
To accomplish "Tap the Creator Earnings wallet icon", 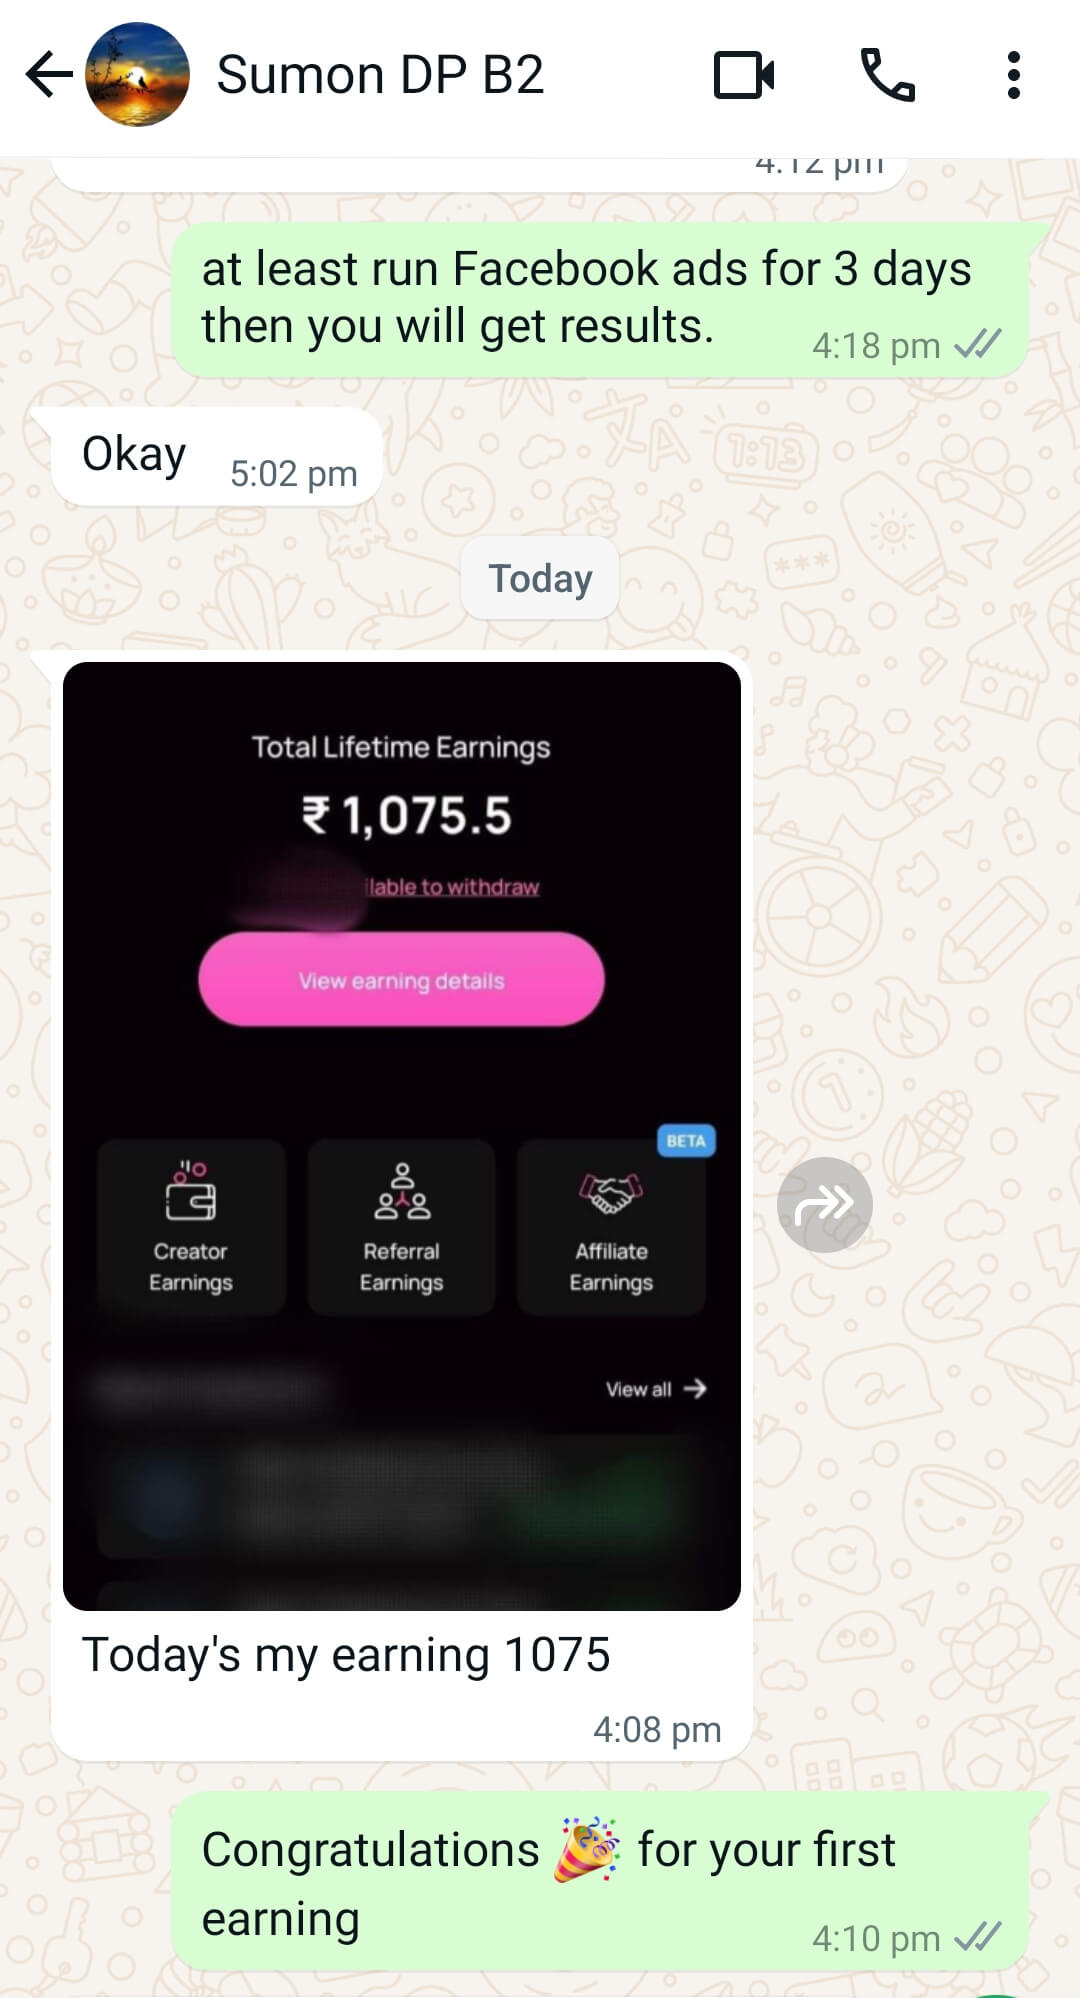I will (191, 1191).
